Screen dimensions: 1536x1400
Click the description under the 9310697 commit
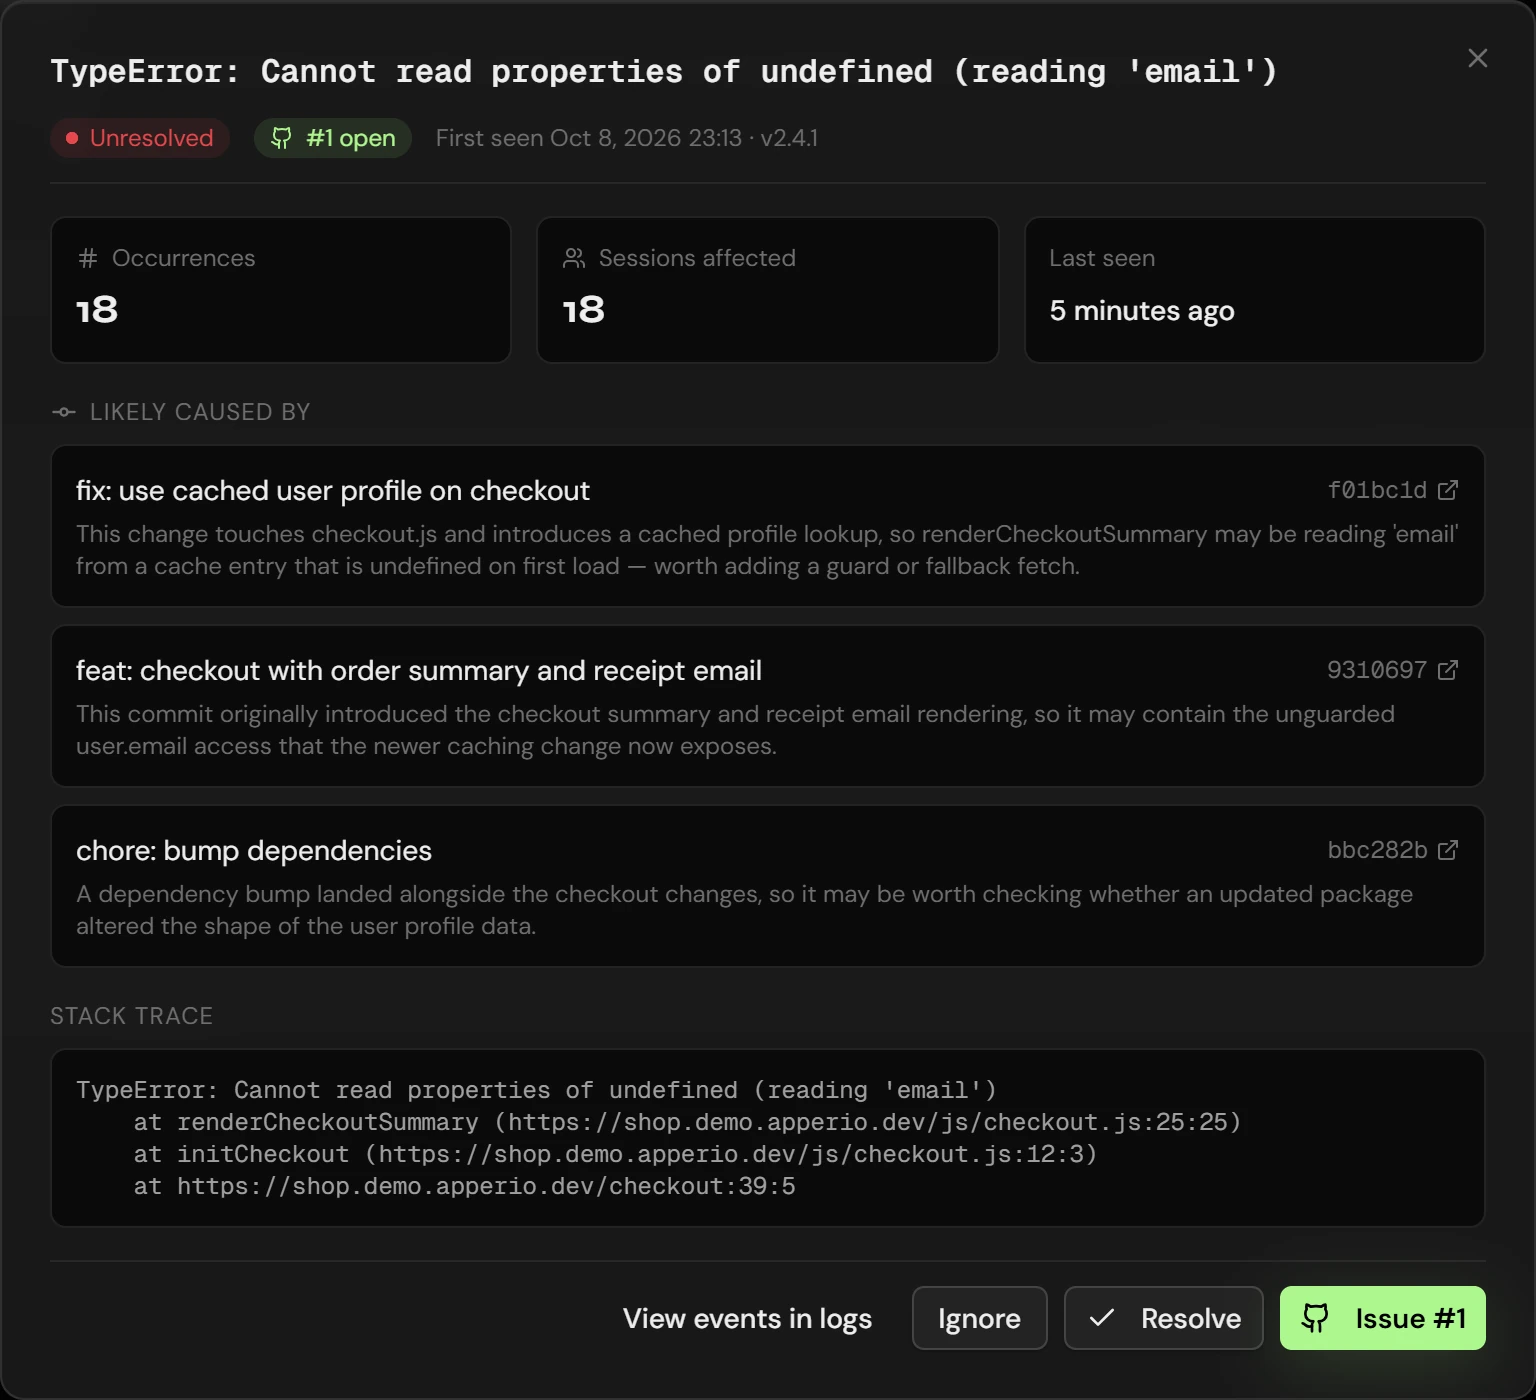pyautogui.click(x=735, y=730)
